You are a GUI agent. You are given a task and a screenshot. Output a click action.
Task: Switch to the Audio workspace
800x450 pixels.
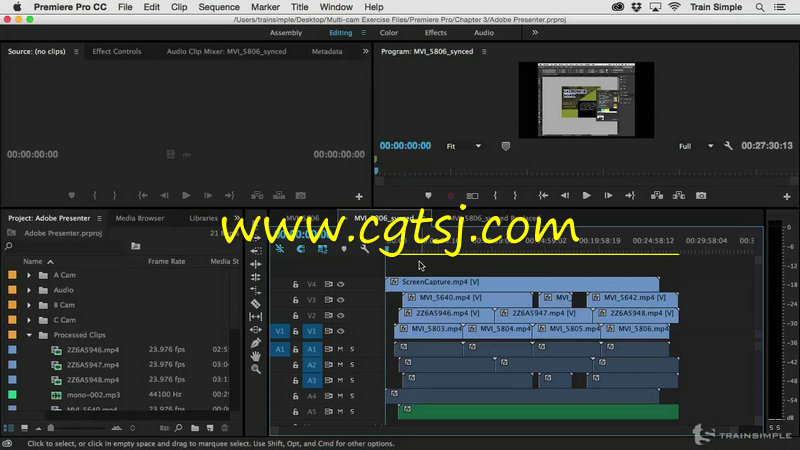coord(484,33)
